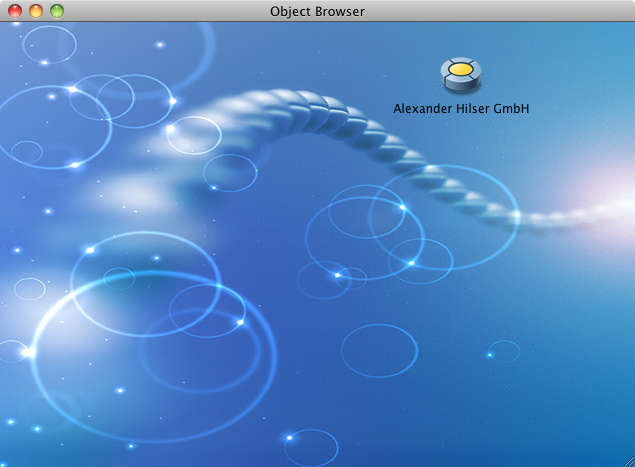
Task: Close the Object Browser window
Action: pos(15,11)
